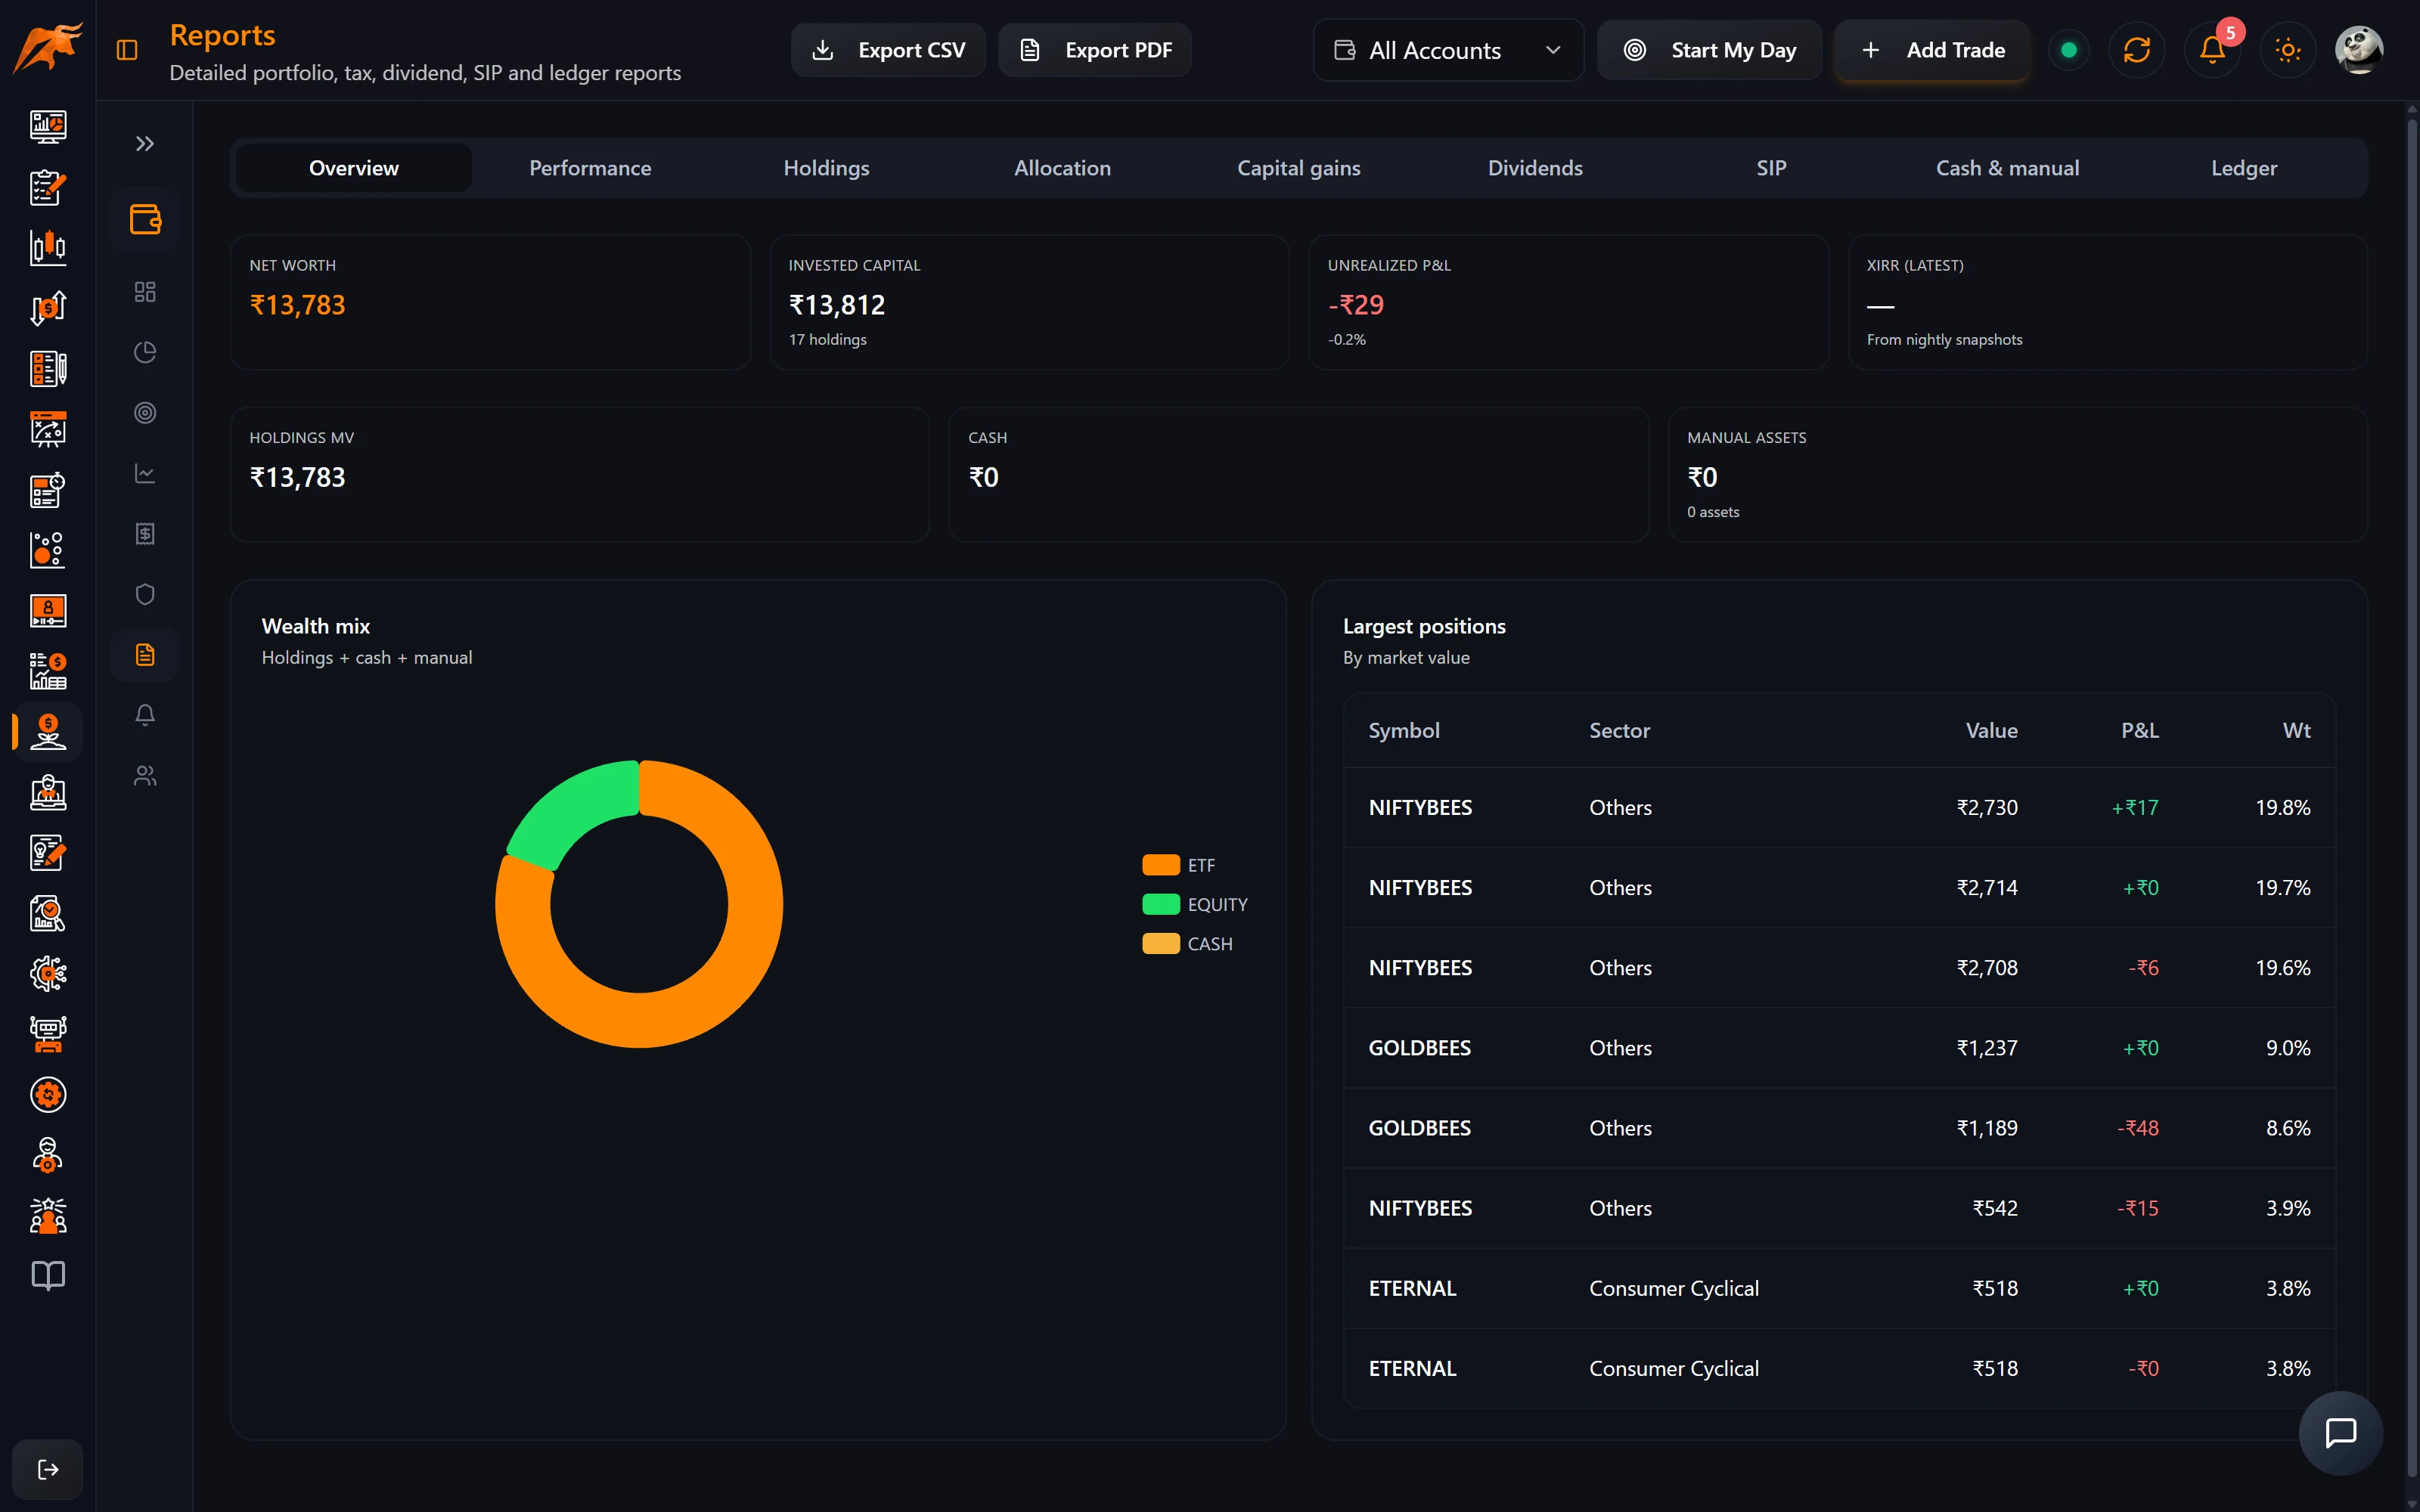Click the Export CSV button
Viewport: 2420px width, 1512px height.
888,50
